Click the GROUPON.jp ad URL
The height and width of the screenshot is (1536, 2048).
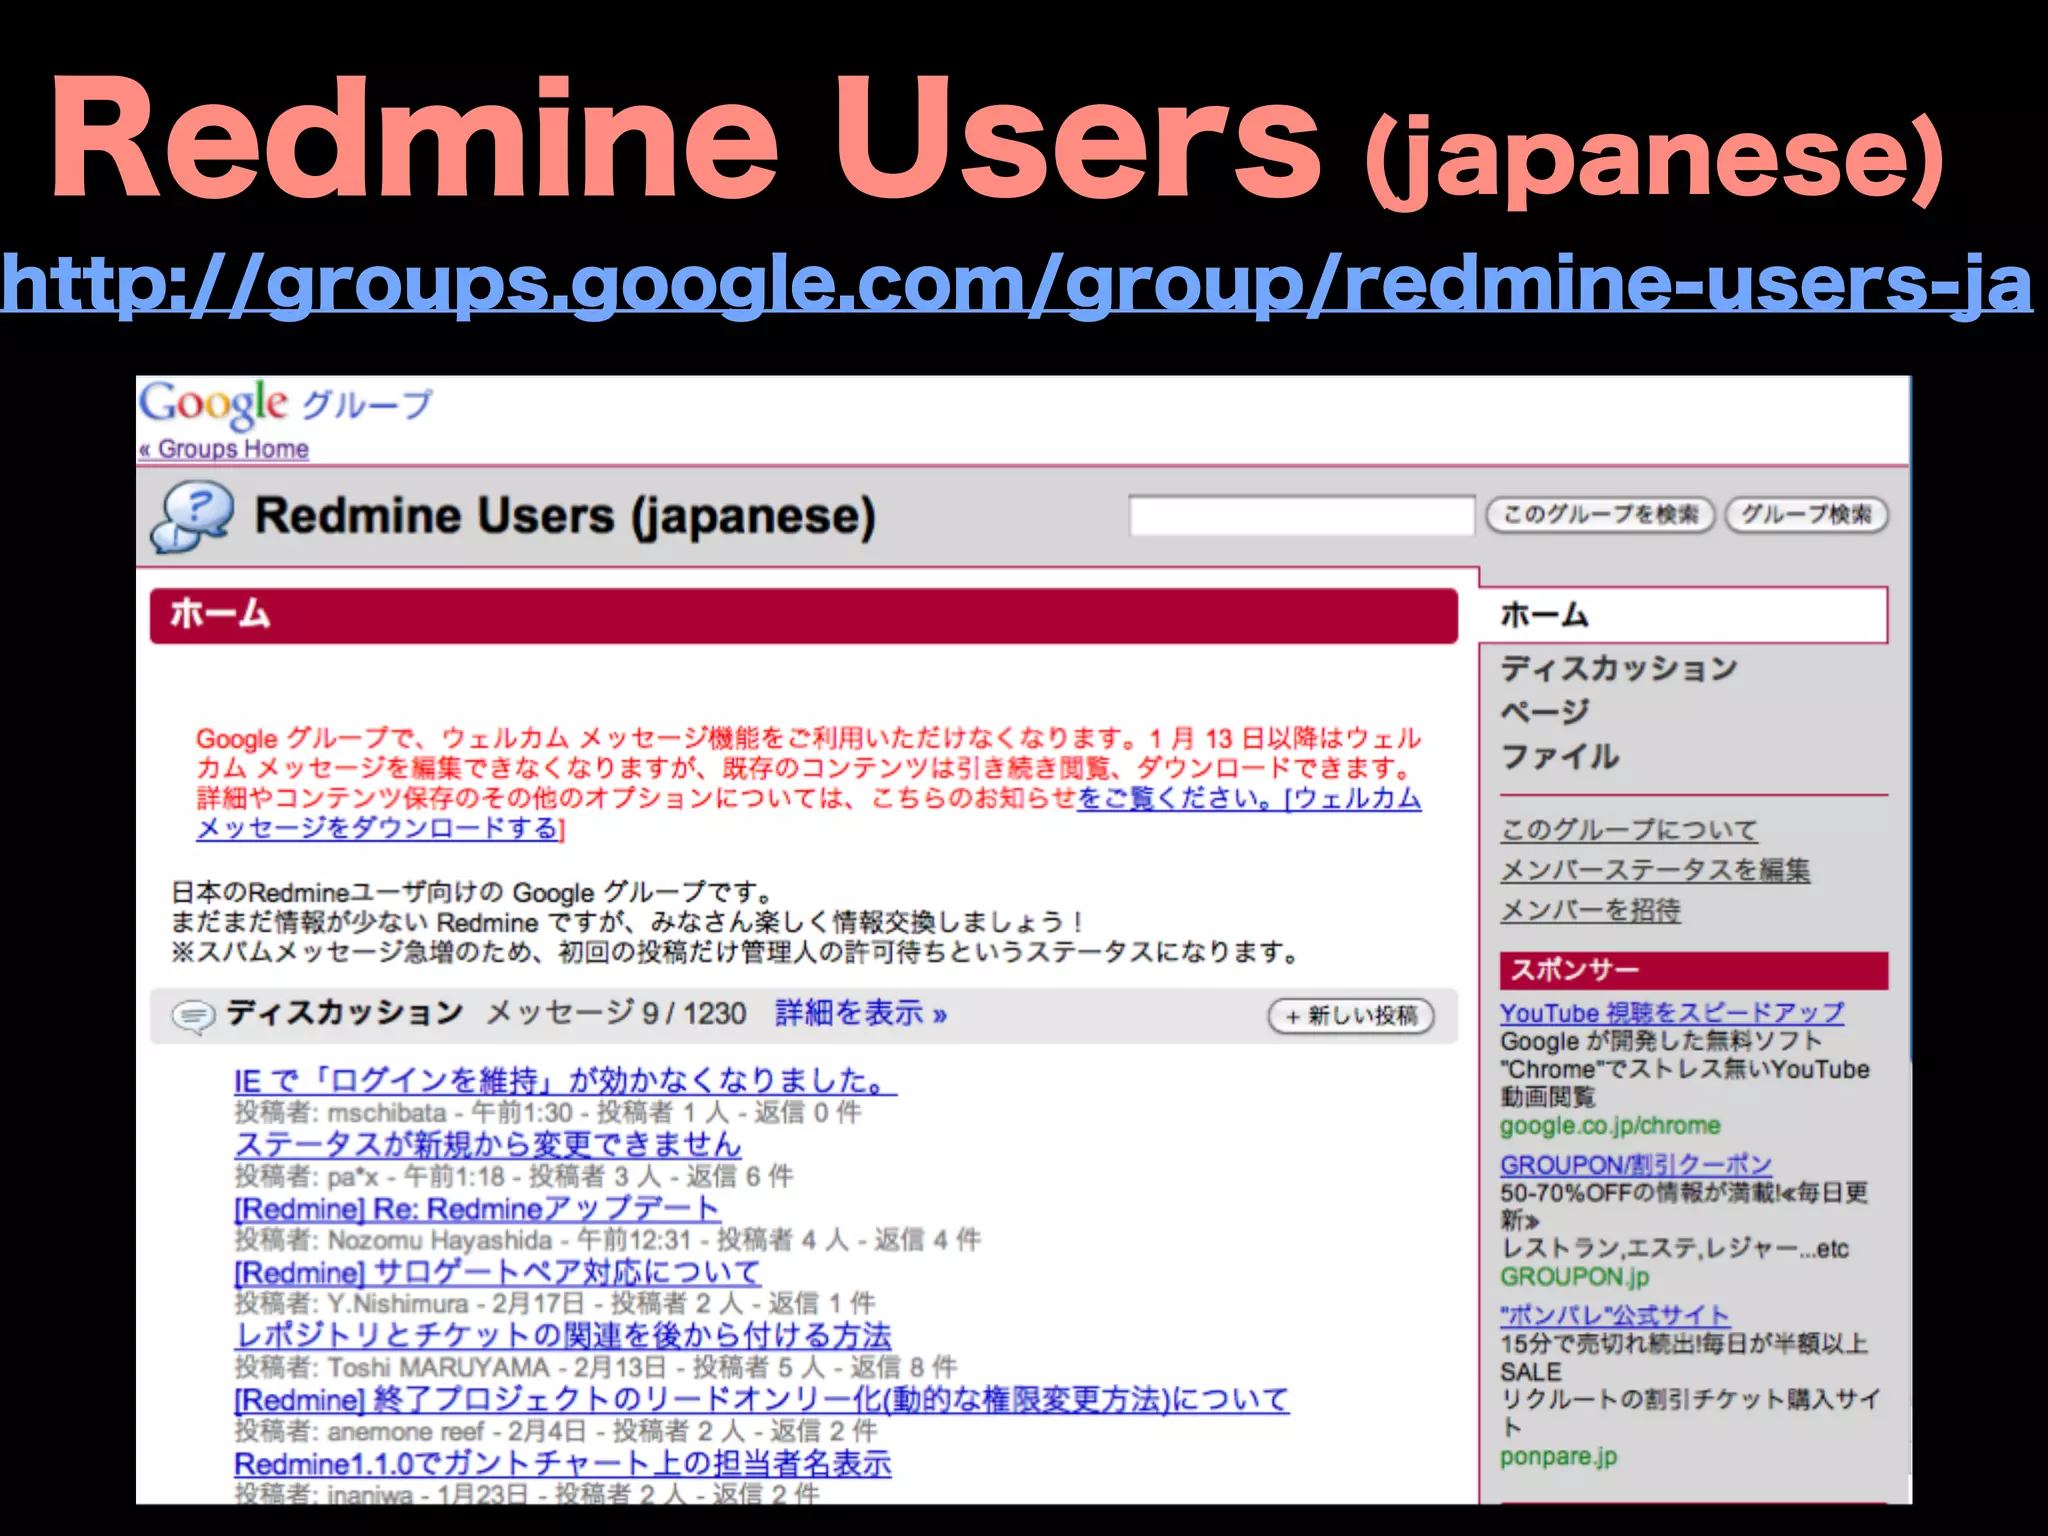tap(1575, 1278)
